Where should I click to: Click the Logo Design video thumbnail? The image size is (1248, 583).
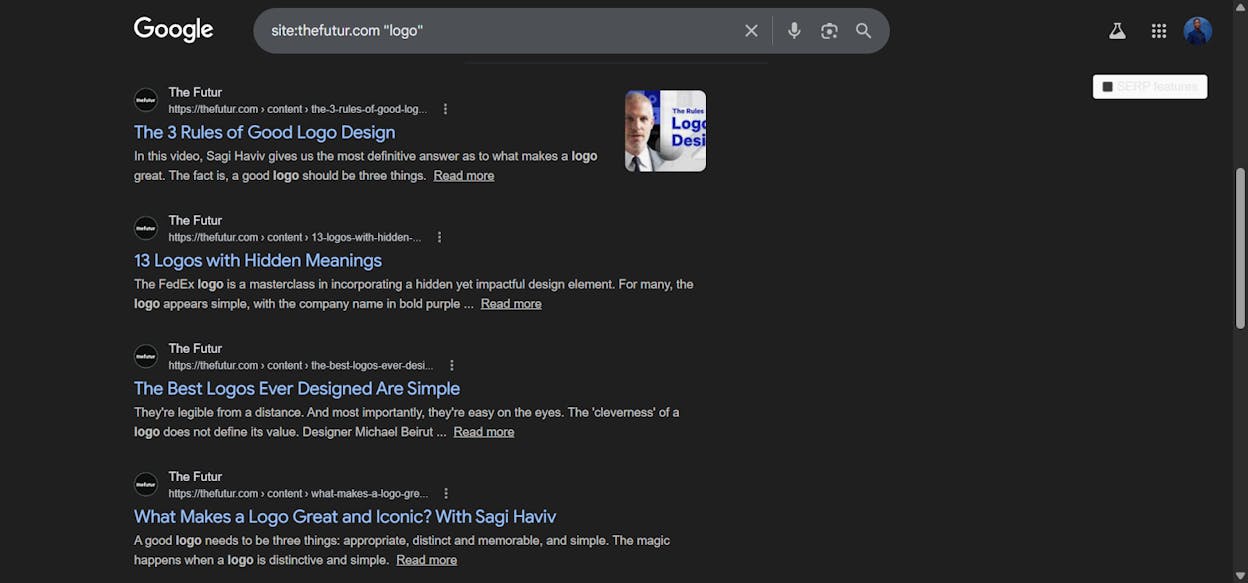pos(665,131)
